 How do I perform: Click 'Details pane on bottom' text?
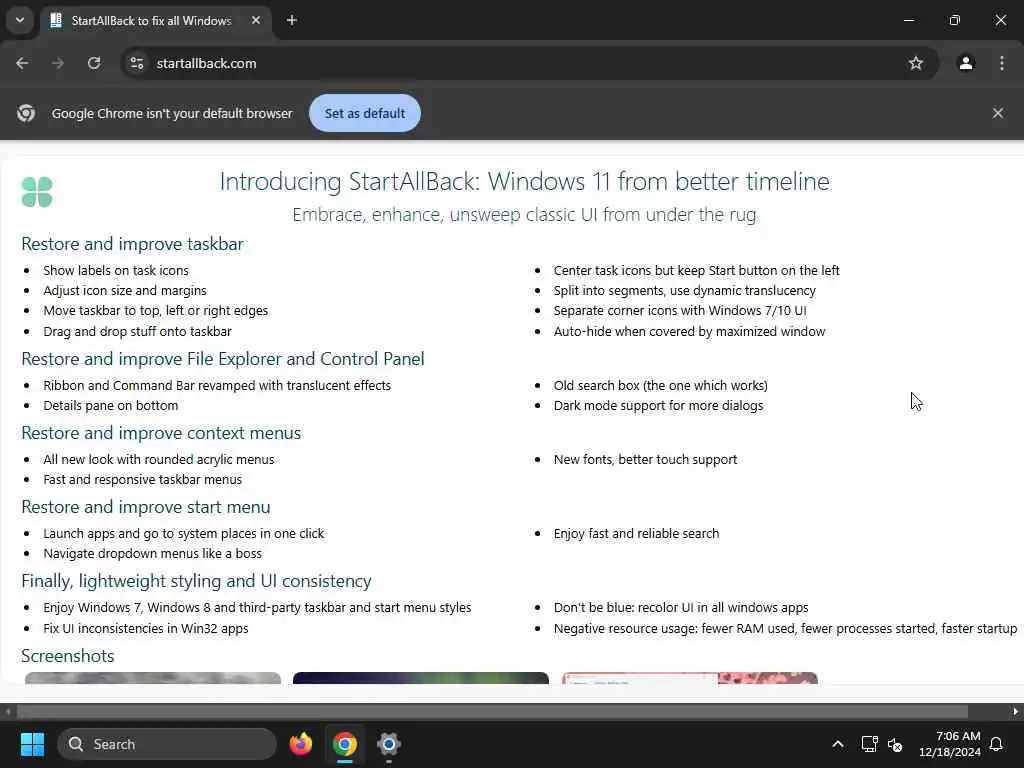tap(110, 406)
